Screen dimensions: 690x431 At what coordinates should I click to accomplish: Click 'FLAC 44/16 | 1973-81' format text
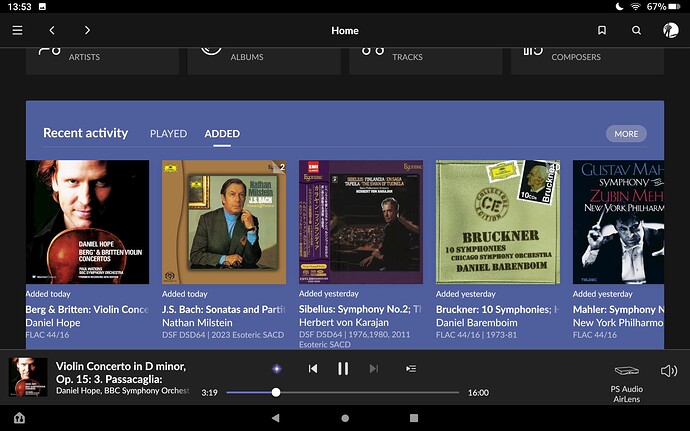(x=476, y=335)
